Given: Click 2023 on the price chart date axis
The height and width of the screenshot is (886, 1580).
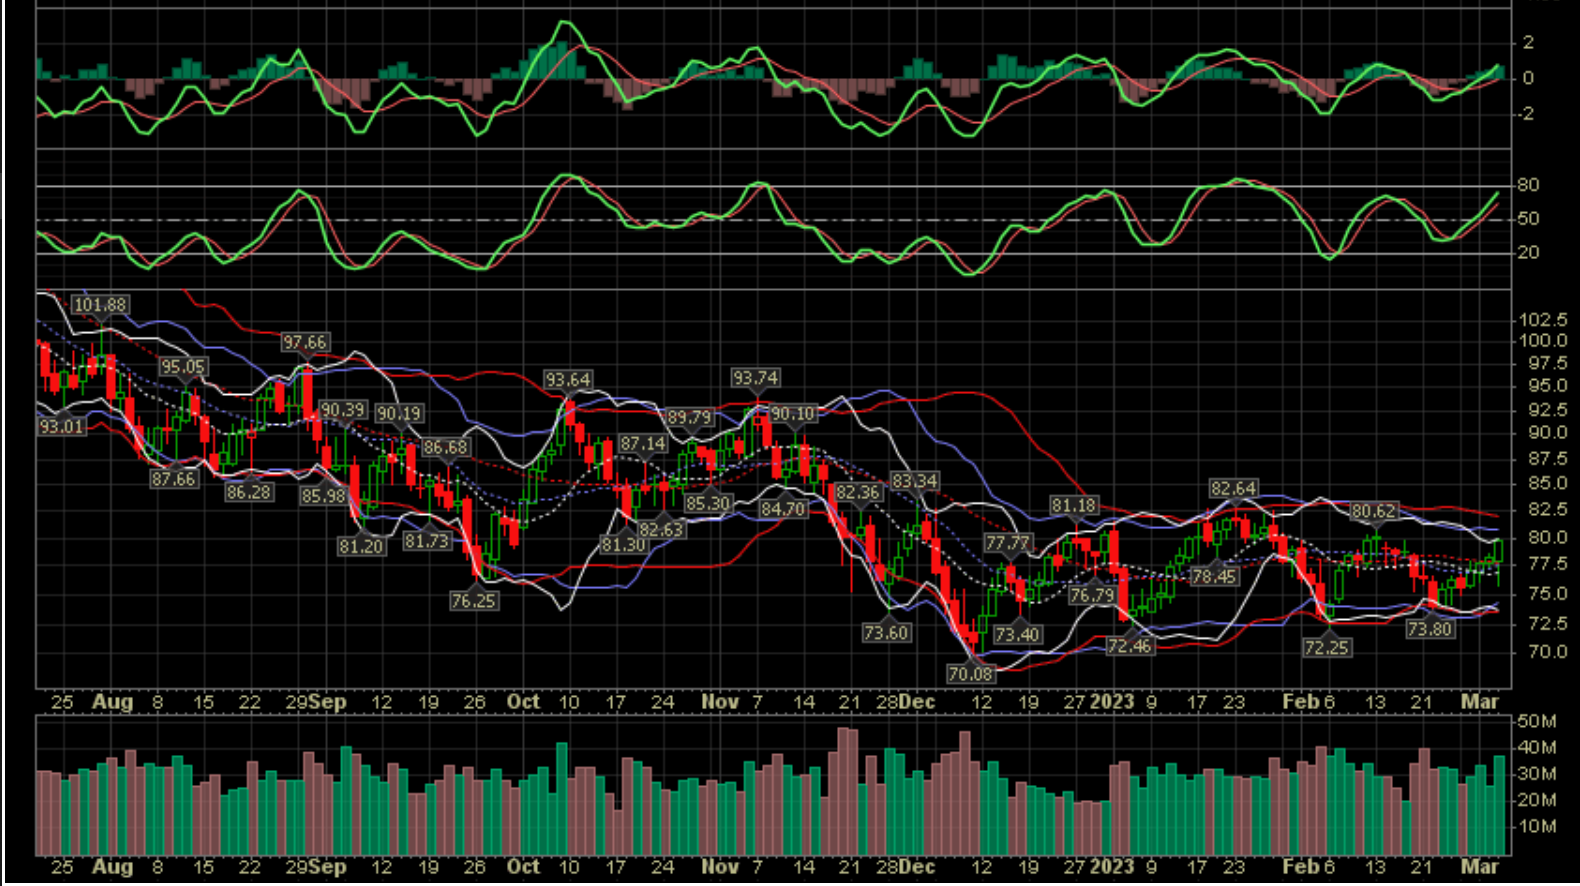Looking at the screenshot, I should click(1112, 701).
